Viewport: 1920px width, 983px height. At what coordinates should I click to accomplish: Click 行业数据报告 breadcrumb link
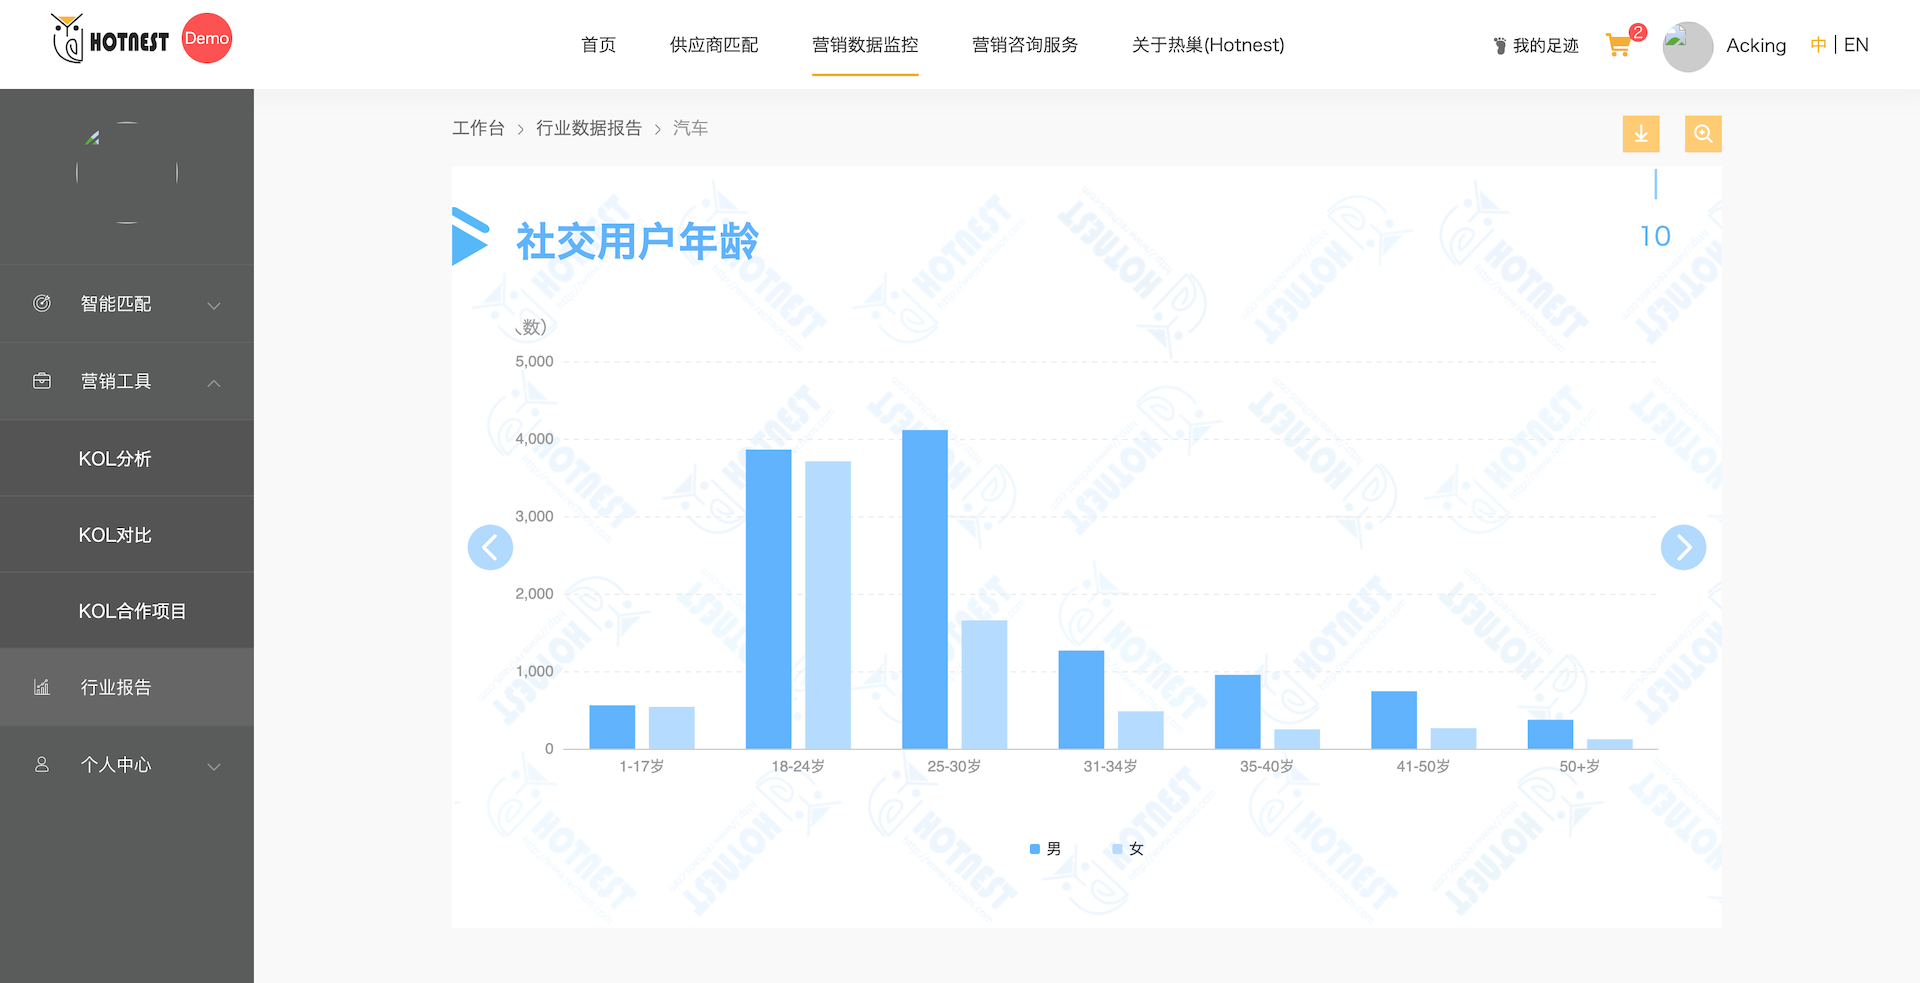pyautogui.click(x=588, y=128)
